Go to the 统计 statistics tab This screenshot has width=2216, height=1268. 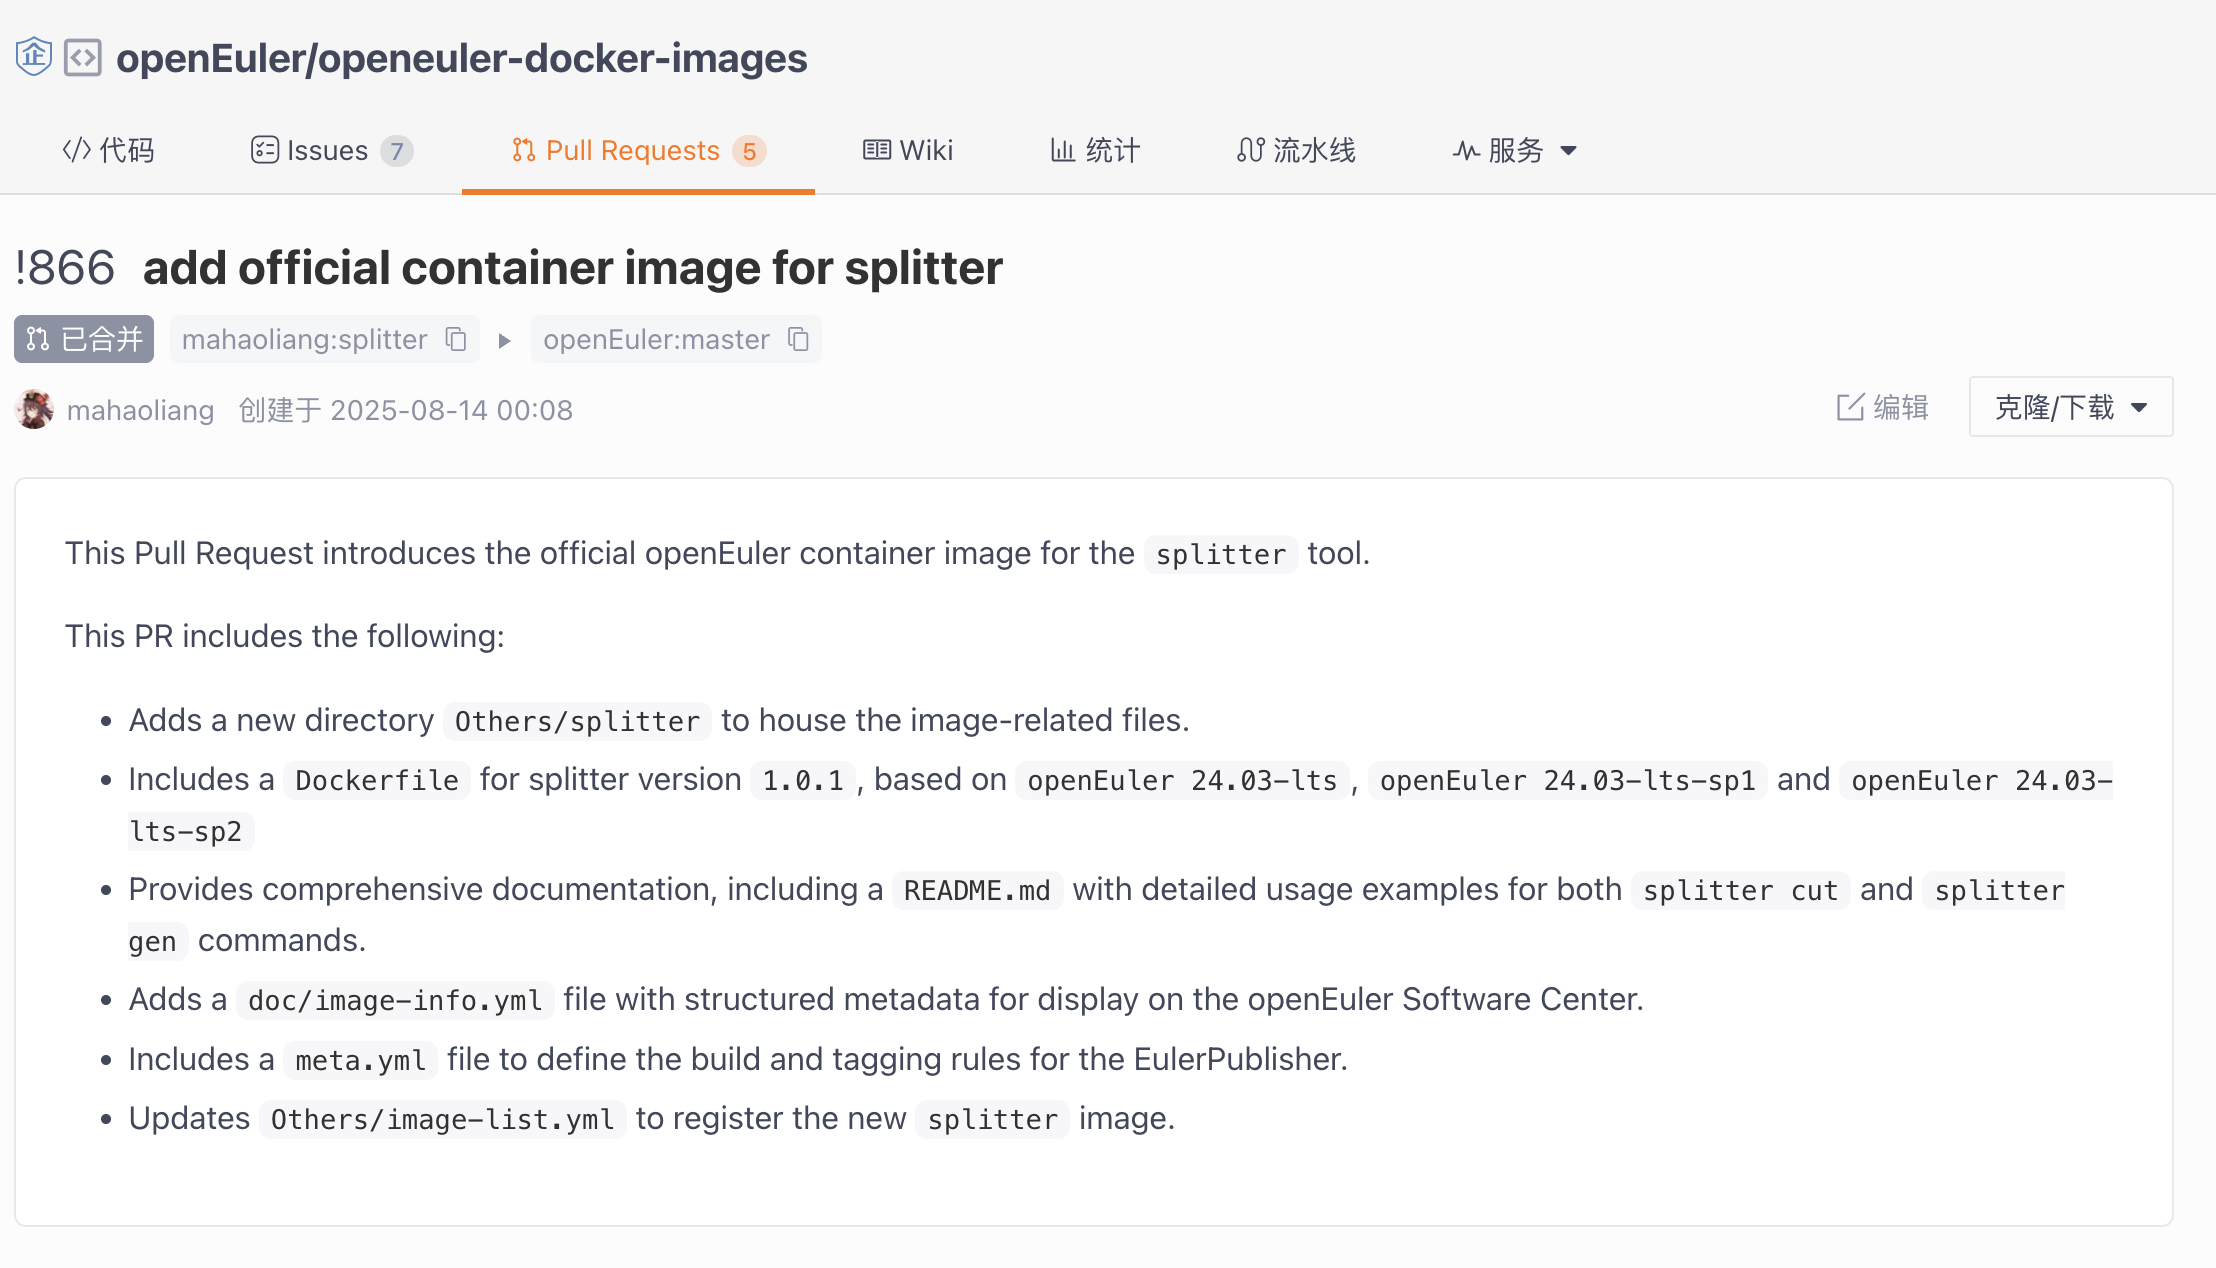pyautogui.click(x=1095, y=151)
